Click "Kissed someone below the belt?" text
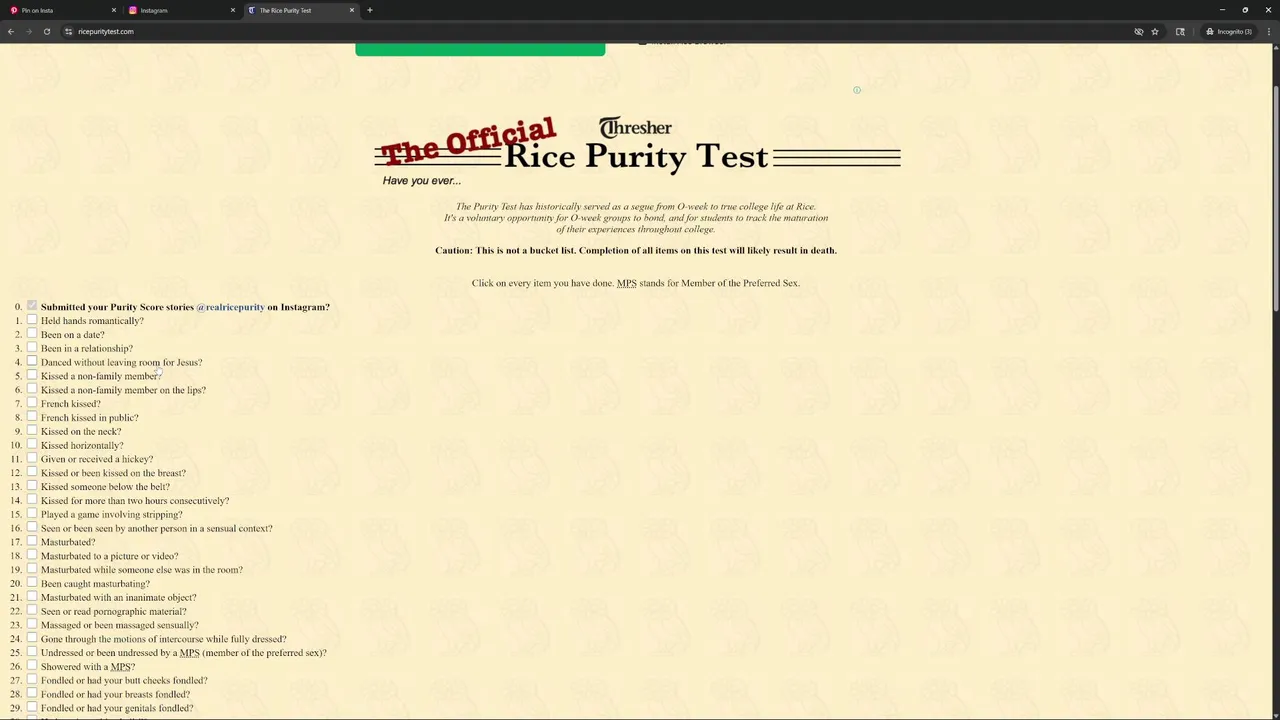Image resolution: width=1280 pixels, height=720 pixels. pos(105,487)
